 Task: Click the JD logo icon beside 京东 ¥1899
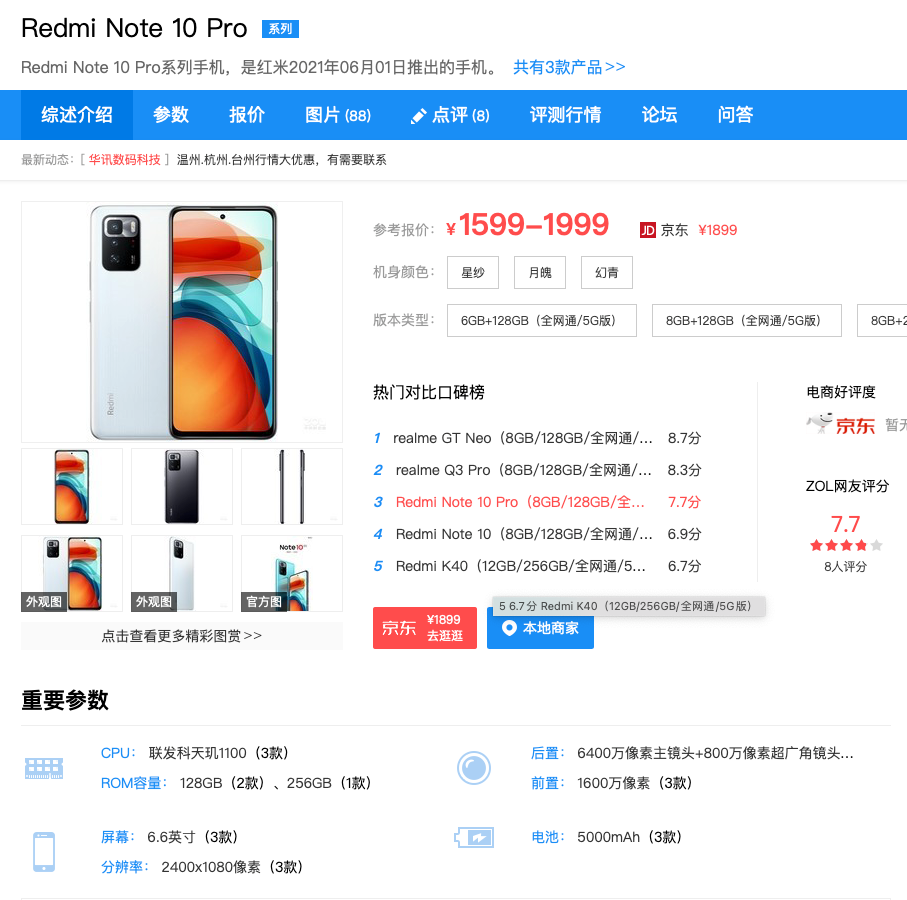(x=647, y=230)
